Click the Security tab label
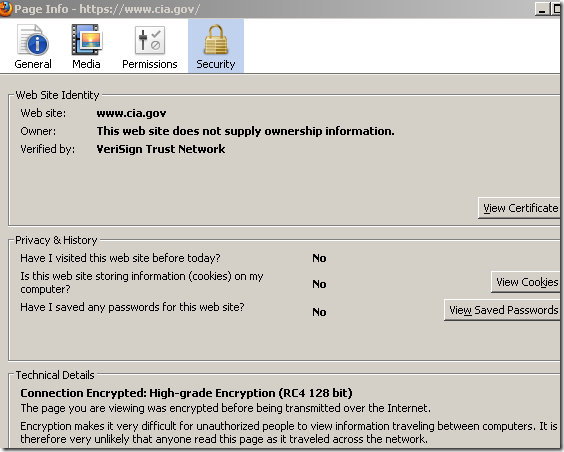The width and height of the screenshot is (564, 452). [216, 64]
